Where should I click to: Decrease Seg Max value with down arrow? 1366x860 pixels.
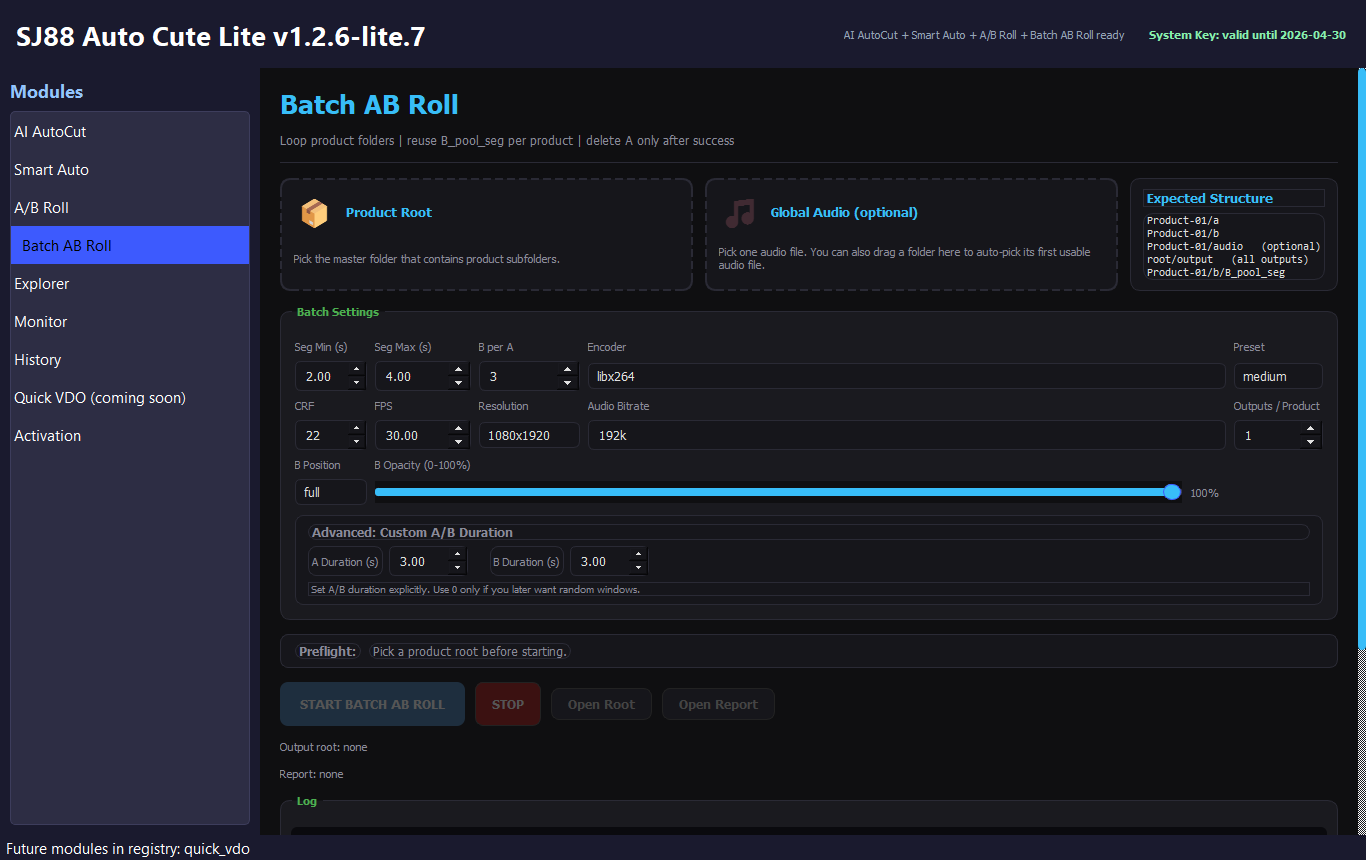[458, 383]
